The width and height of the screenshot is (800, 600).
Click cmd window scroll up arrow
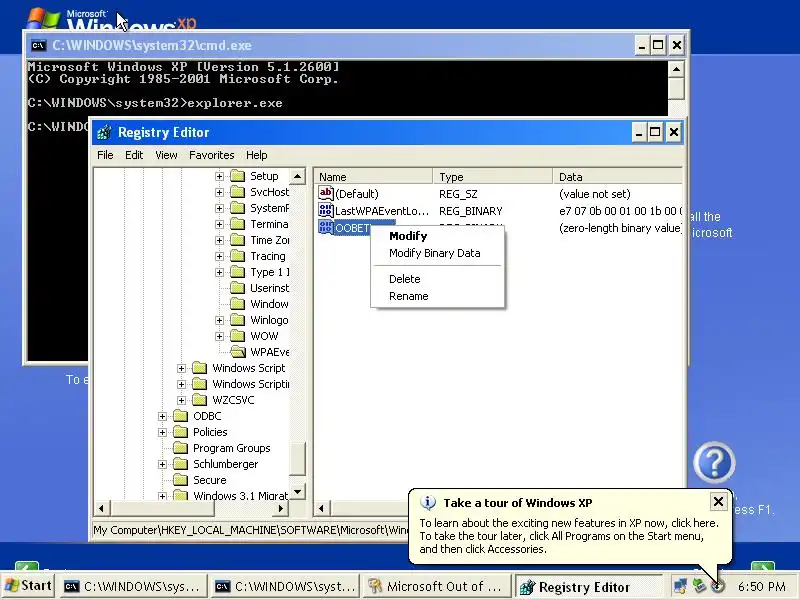tap(676, 69)
